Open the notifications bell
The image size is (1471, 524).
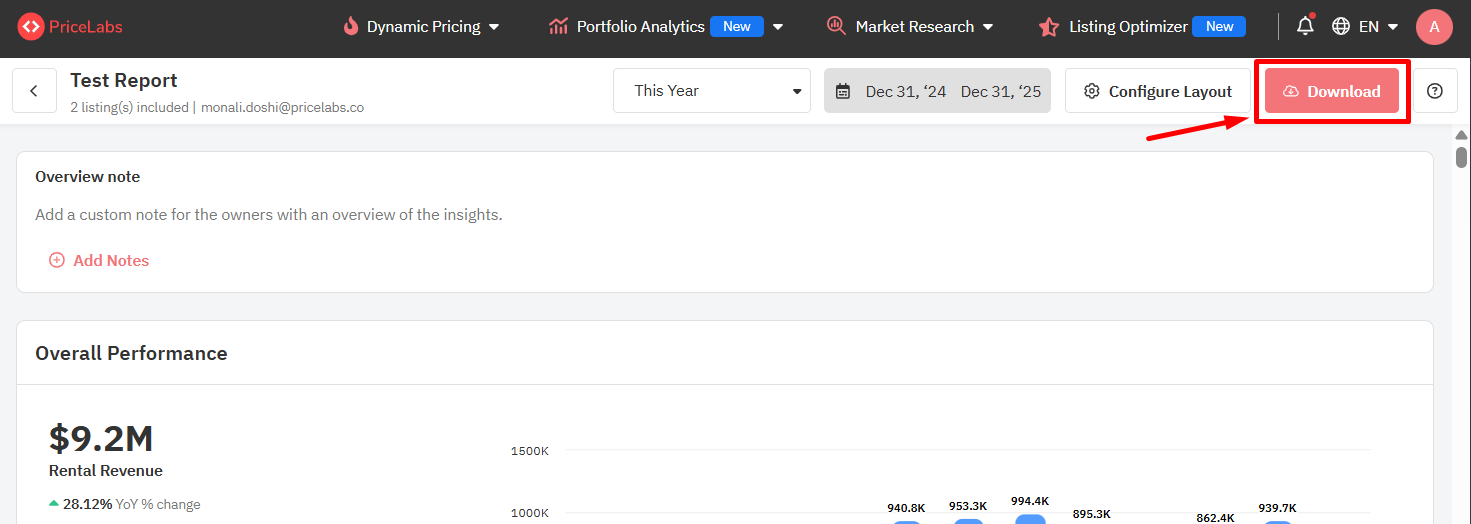click(x=1305, y=27)
